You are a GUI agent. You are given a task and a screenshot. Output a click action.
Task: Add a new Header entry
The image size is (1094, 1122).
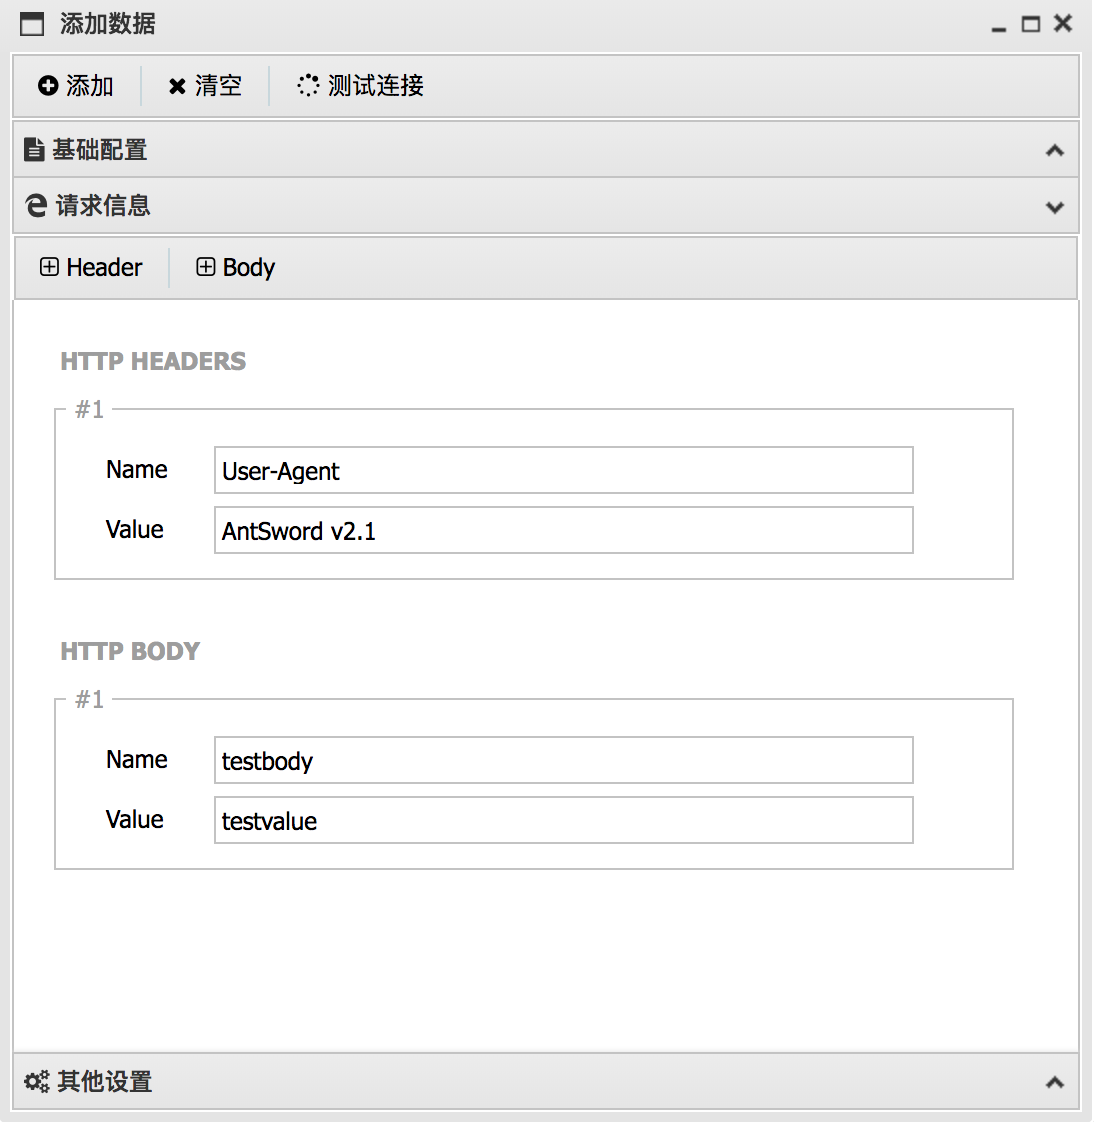[91, 268]
